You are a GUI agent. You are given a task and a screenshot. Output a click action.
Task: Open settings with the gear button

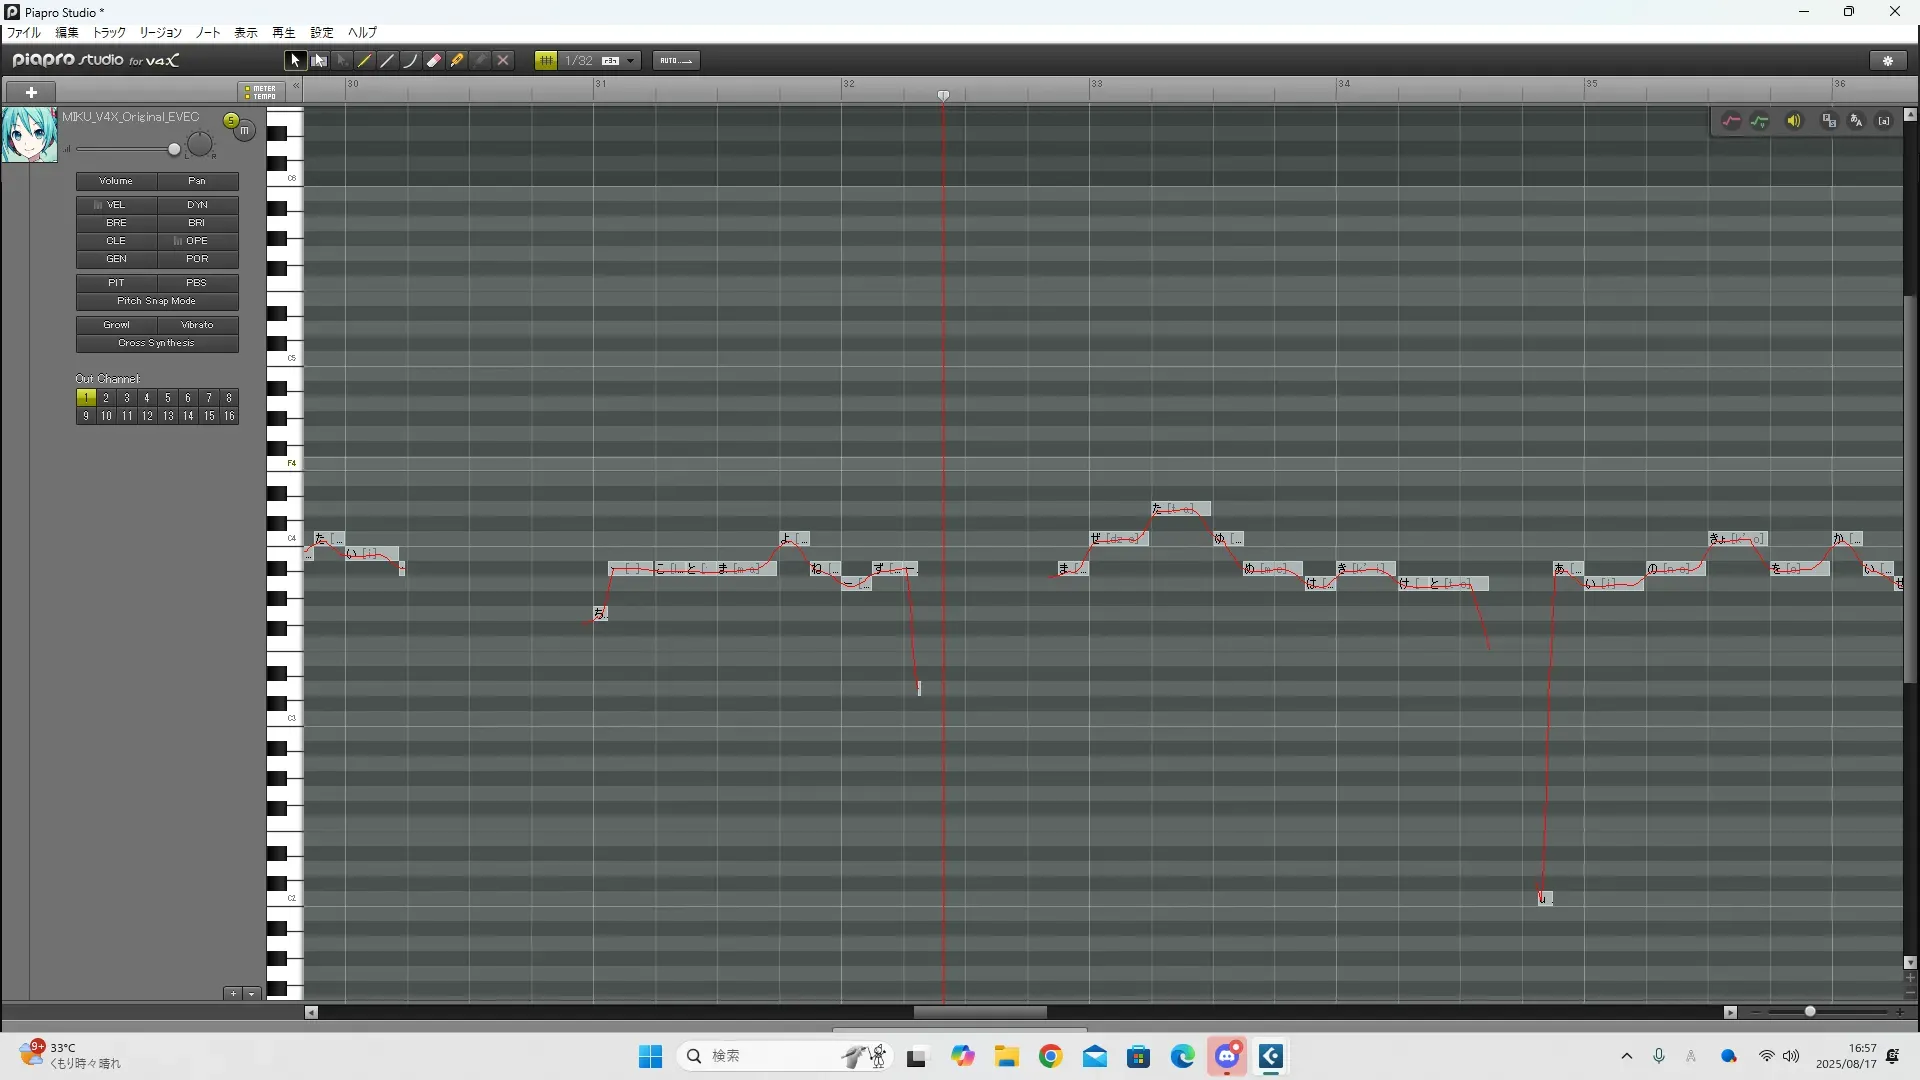tap(1888, 61)
